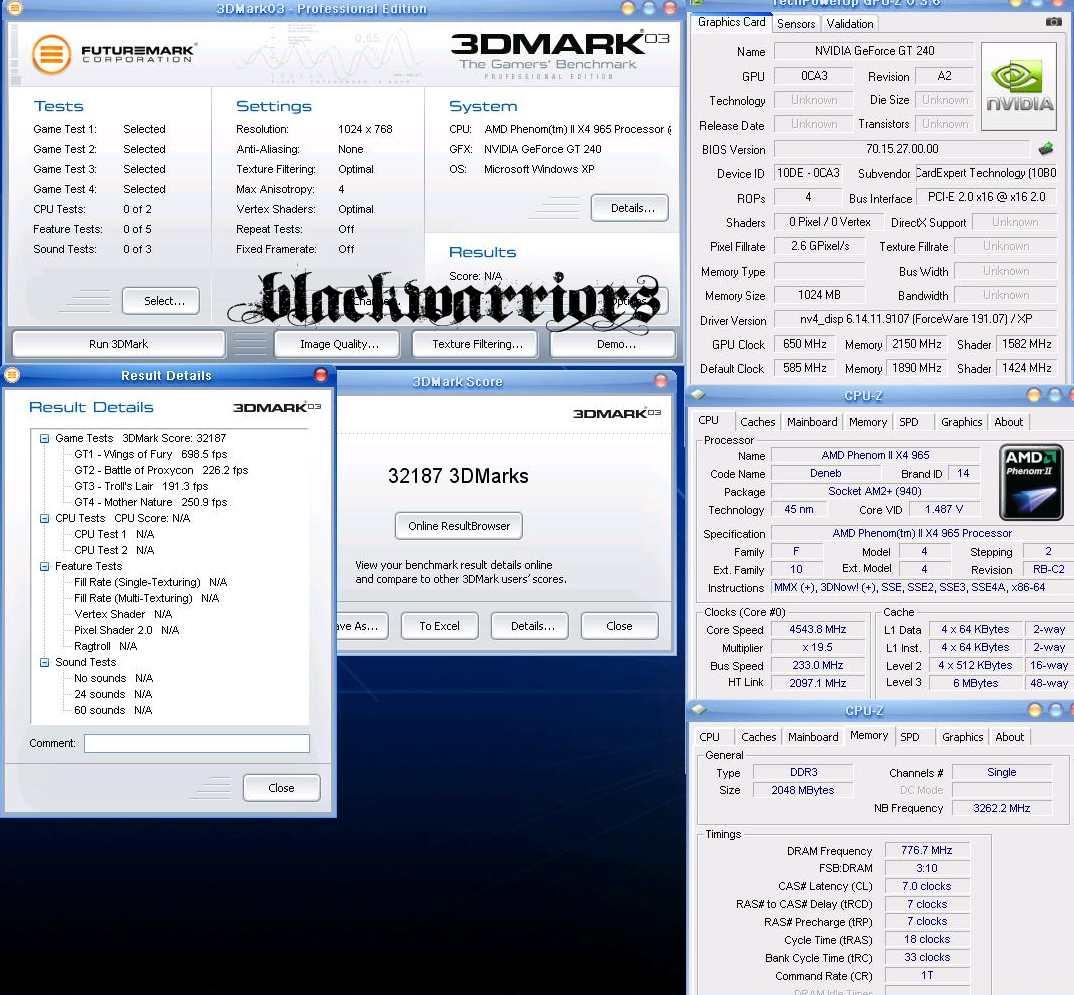Collapse the Feature Tests tree node
The image size is (1074, 995).
[x=45, y=566]
